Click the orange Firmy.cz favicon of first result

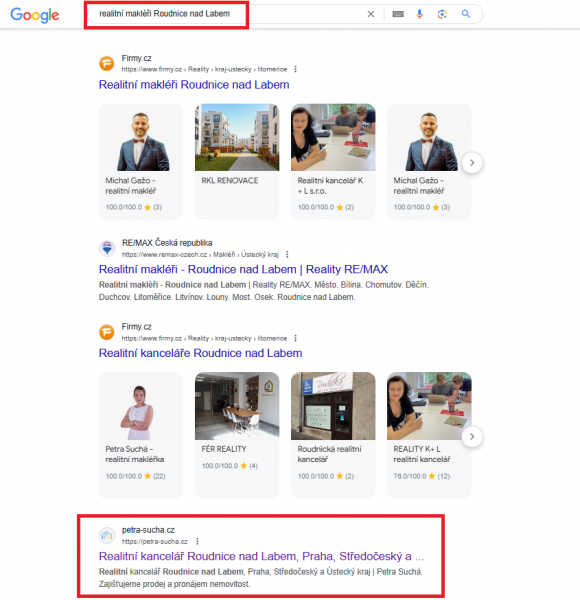pyautogui.click(x=107, y=63)
